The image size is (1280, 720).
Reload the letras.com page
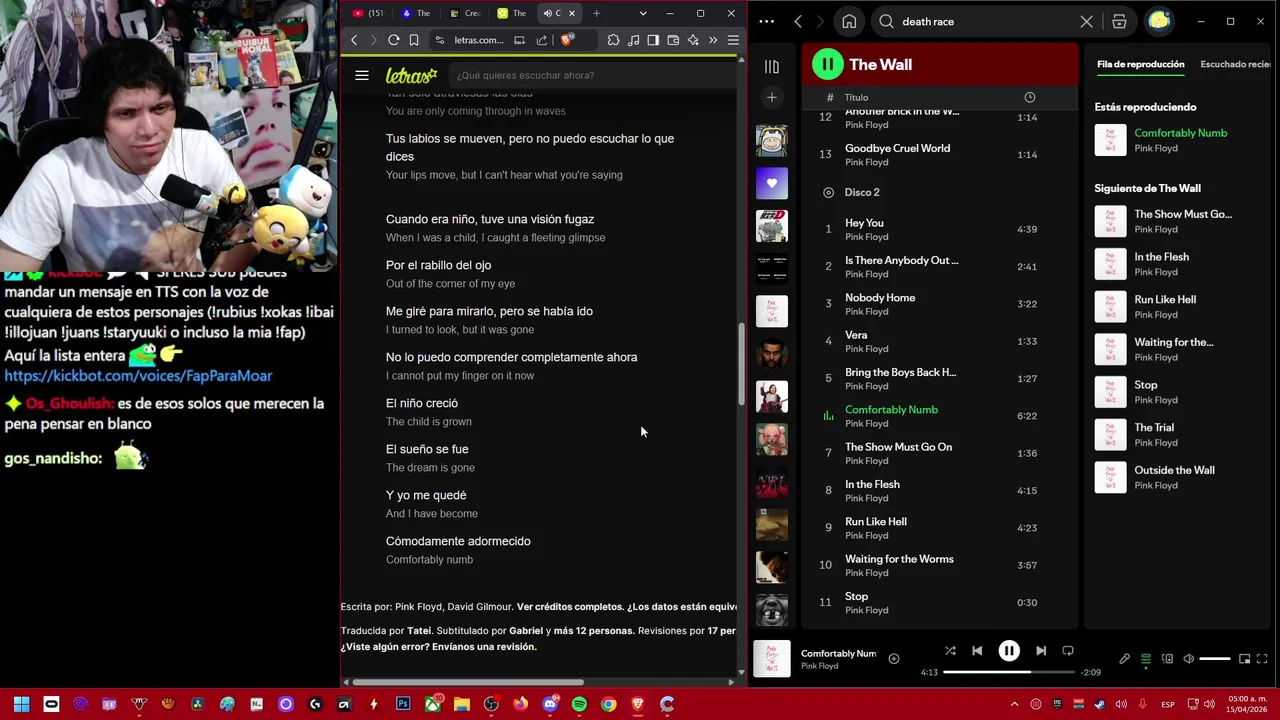click(394, 40)
